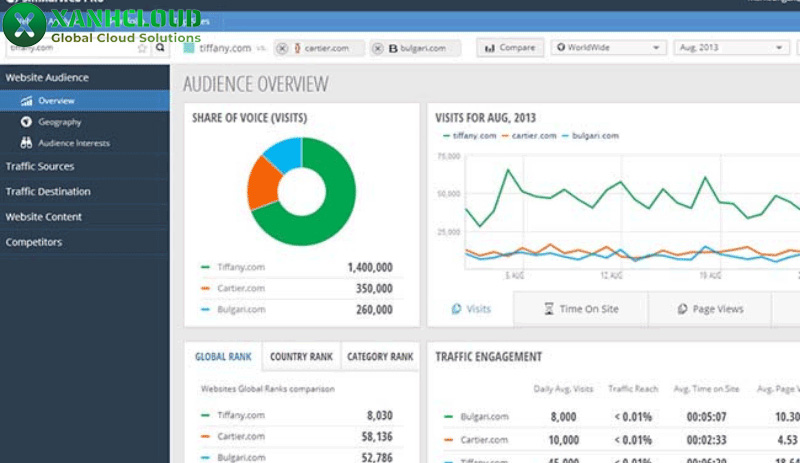
Task: Remove cartier.com from comparison
Action: coord(282,48)
